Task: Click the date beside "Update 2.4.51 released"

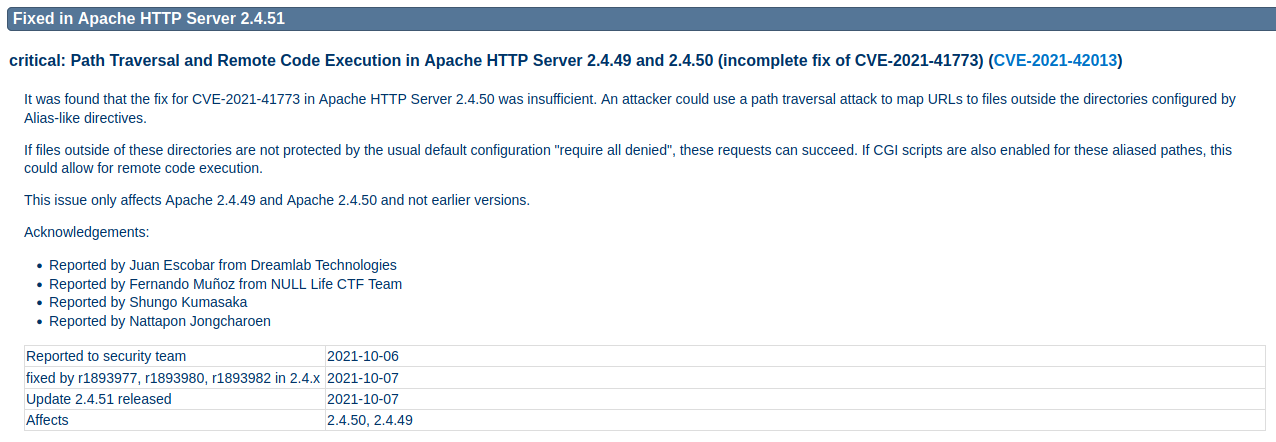Action: point(363,399)
